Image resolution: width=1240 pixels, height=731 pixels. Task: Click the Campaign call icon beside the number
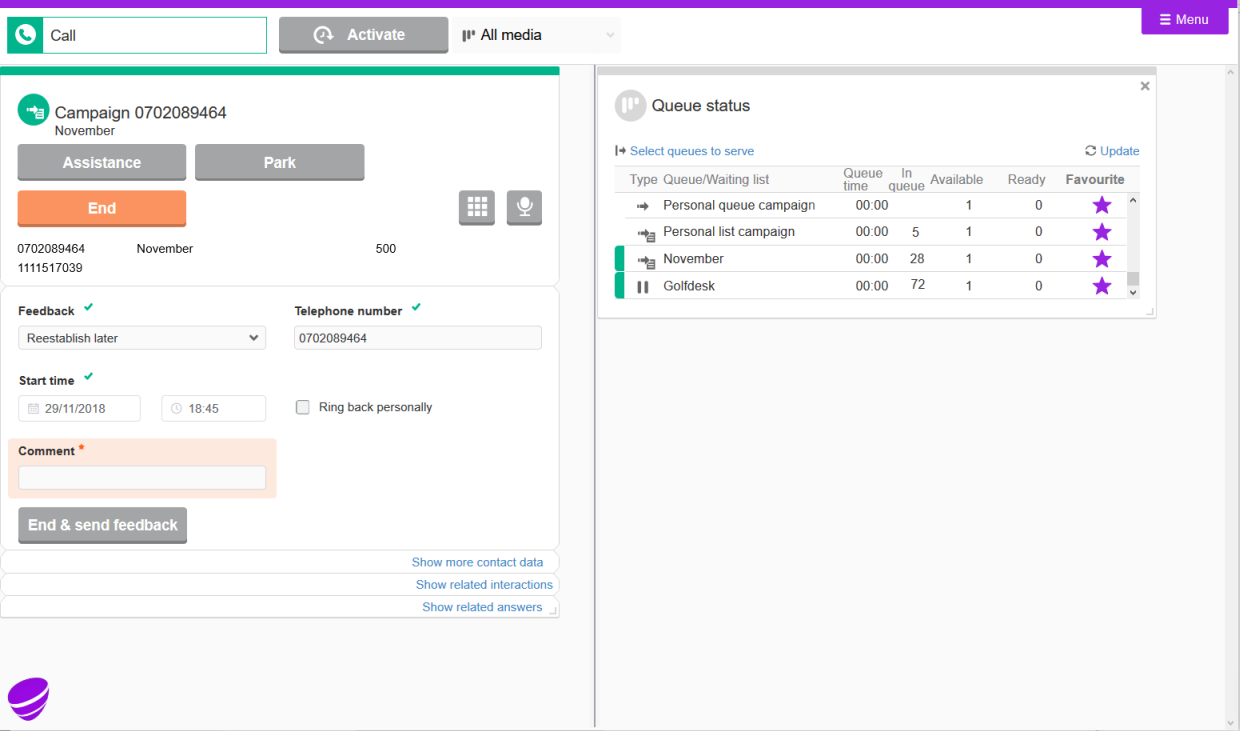coord(34,110)
